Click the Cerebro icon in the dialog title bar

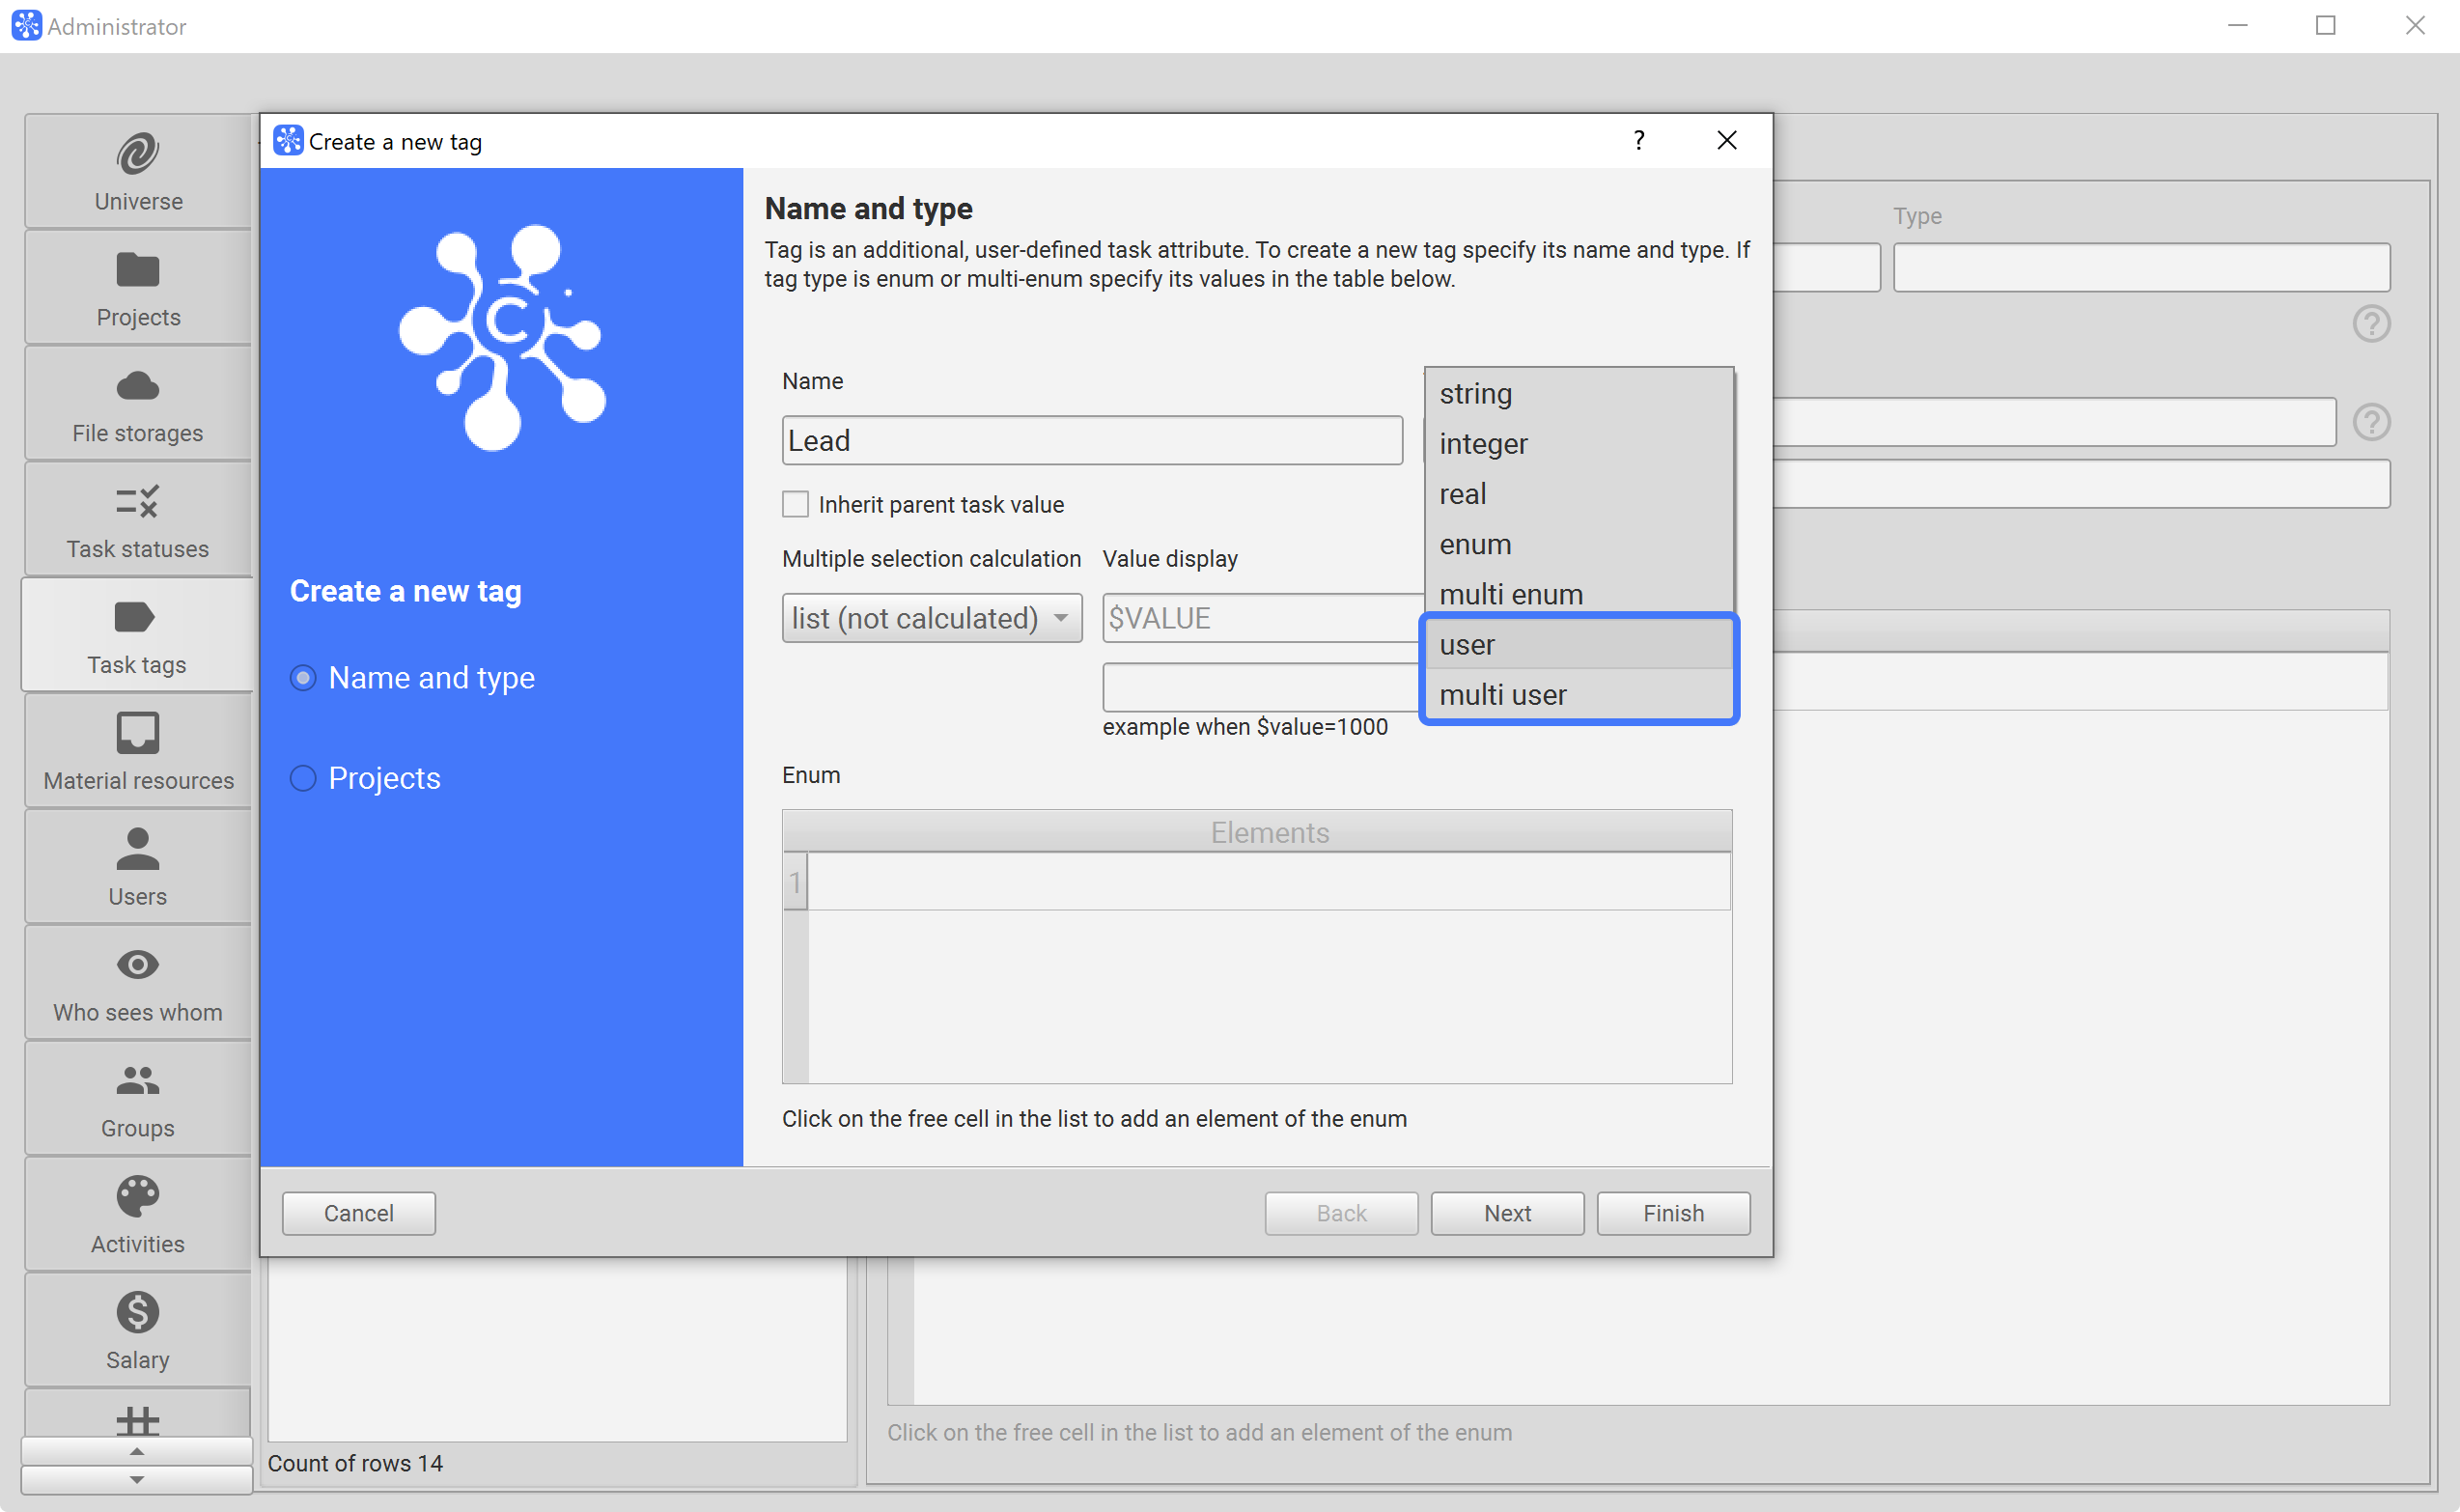pos(288,141)
